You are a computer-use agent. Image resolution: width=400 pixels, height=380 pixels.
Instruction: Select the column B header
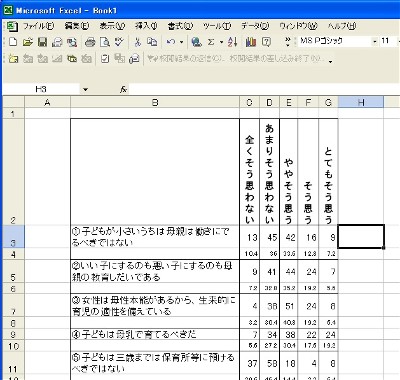(155, 102)
